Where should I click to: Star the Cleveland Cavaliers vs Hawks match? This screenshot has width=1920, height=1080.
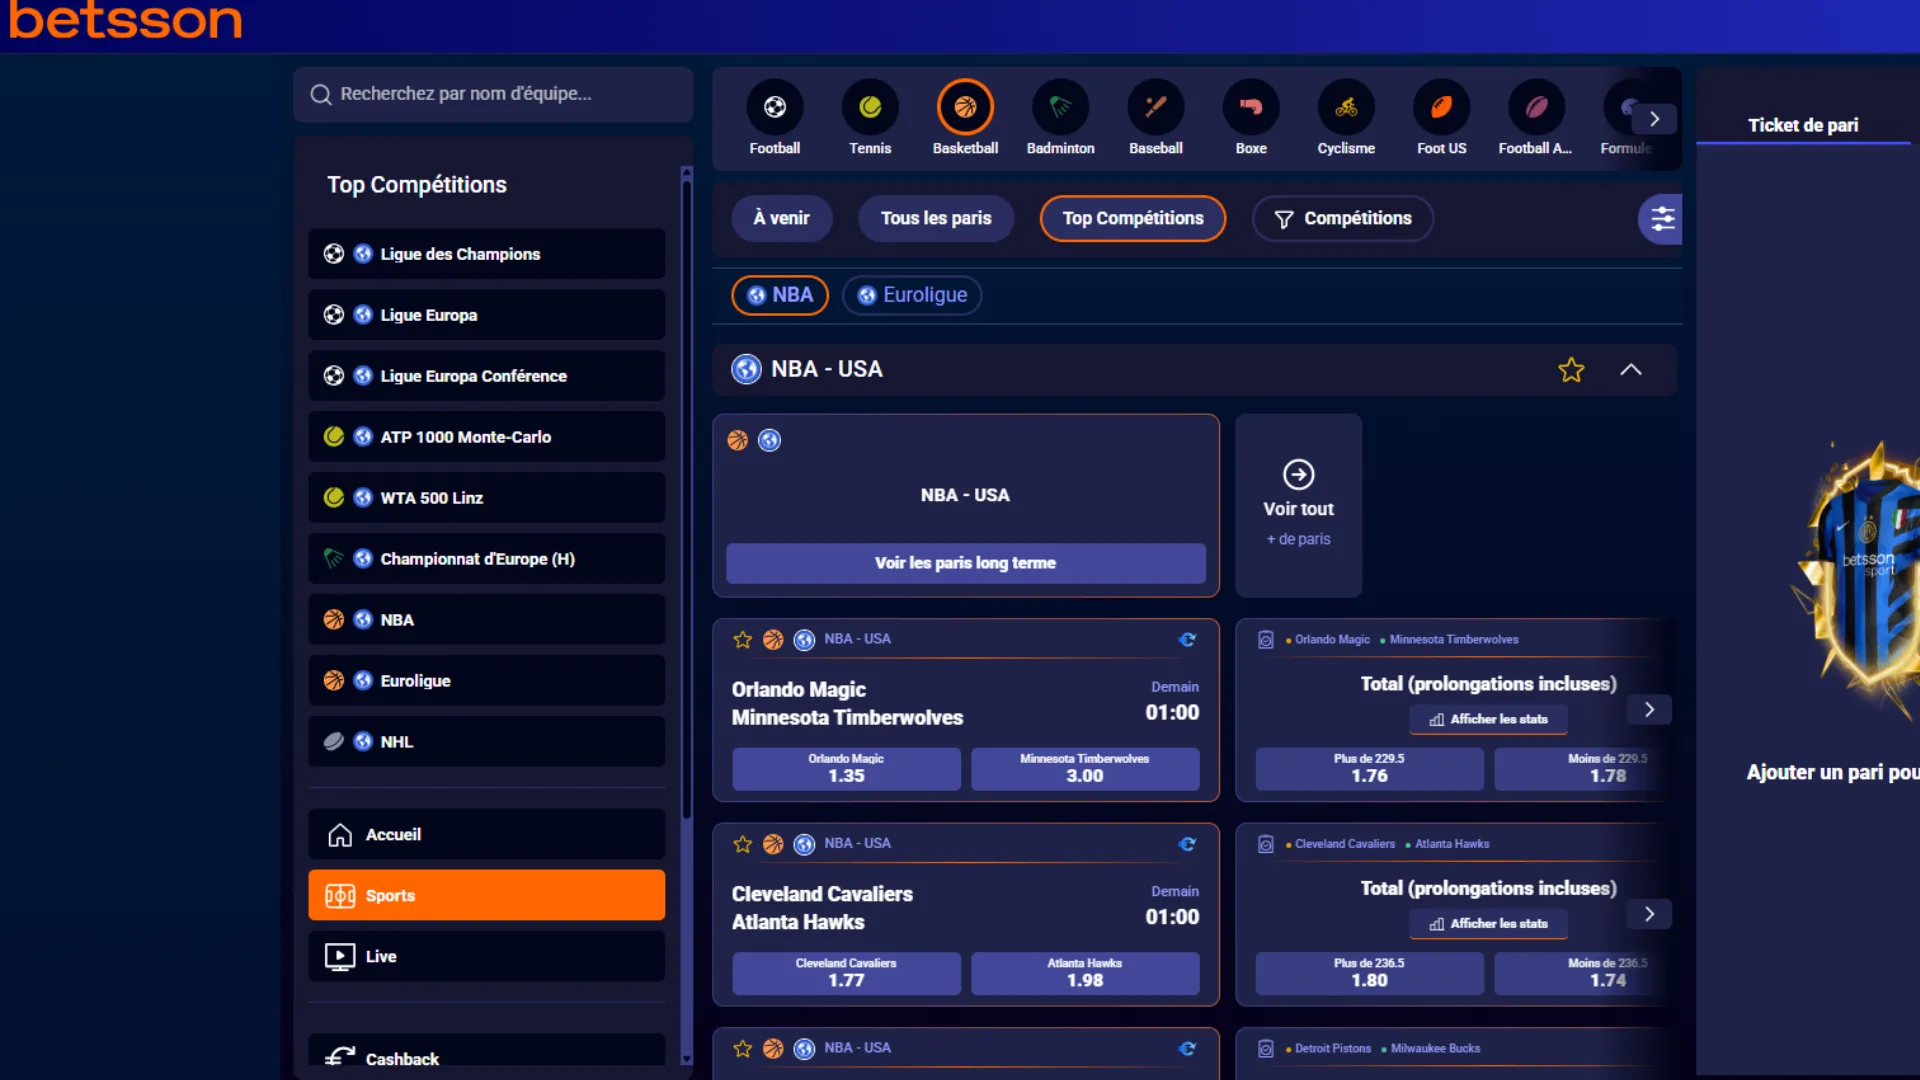click(x=742, y=844)
